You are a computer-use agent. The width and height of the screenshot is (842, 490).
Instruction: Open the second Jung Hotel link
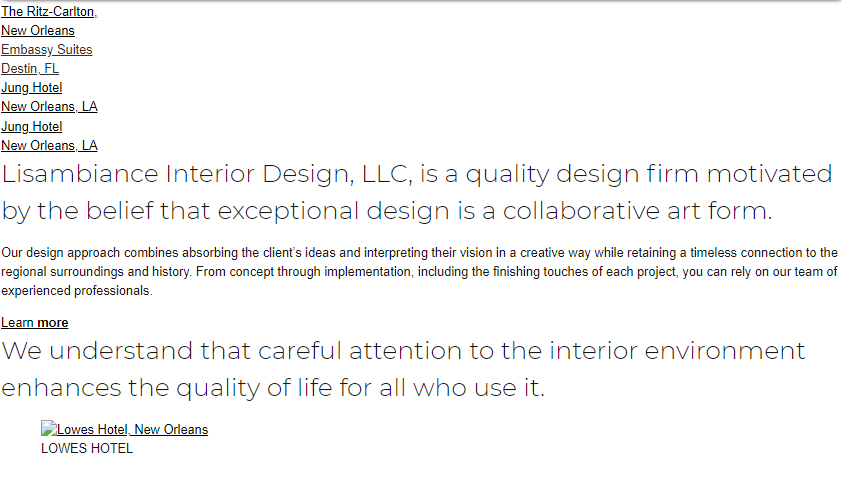[32, 127]
